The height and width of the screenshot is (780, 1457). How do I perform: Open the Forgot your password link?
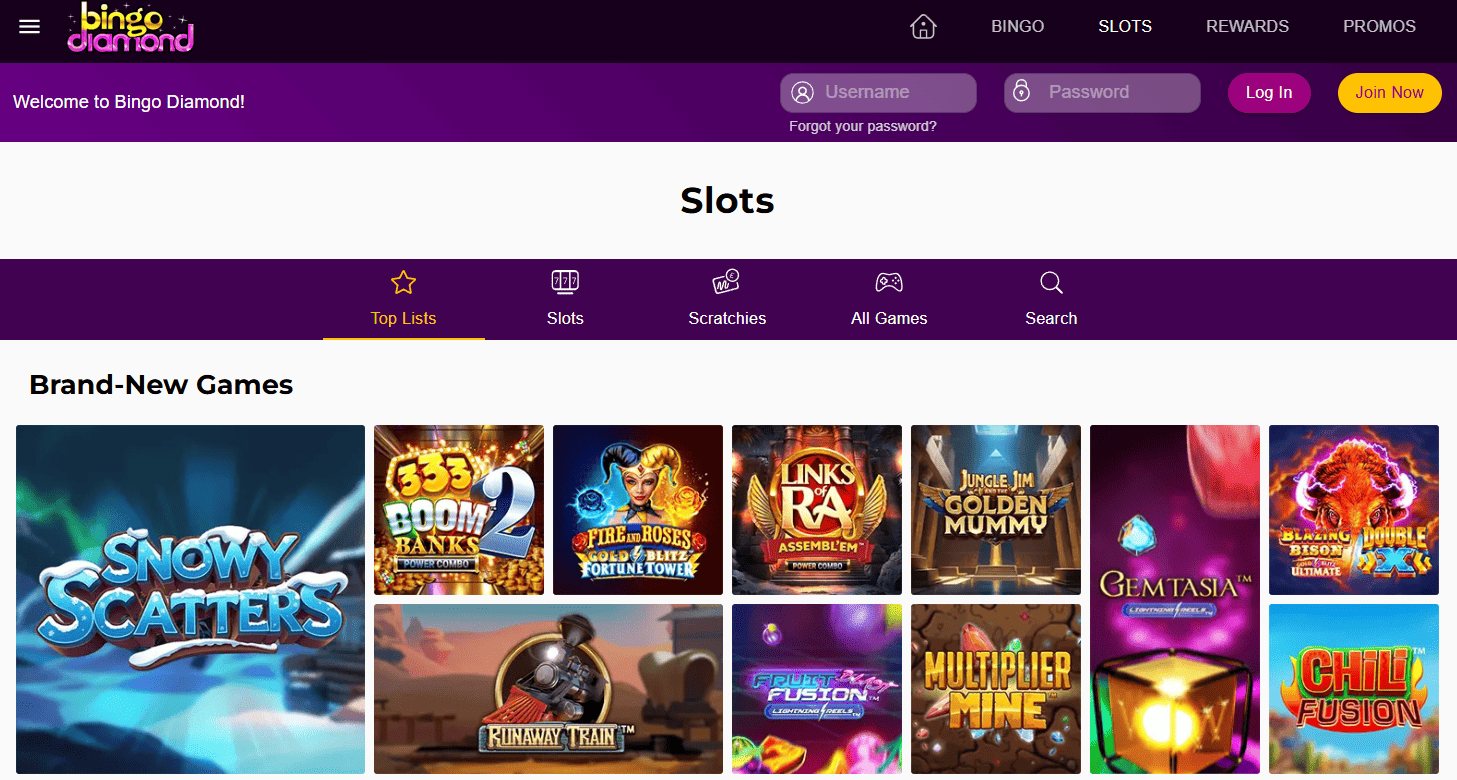[862, 126]
